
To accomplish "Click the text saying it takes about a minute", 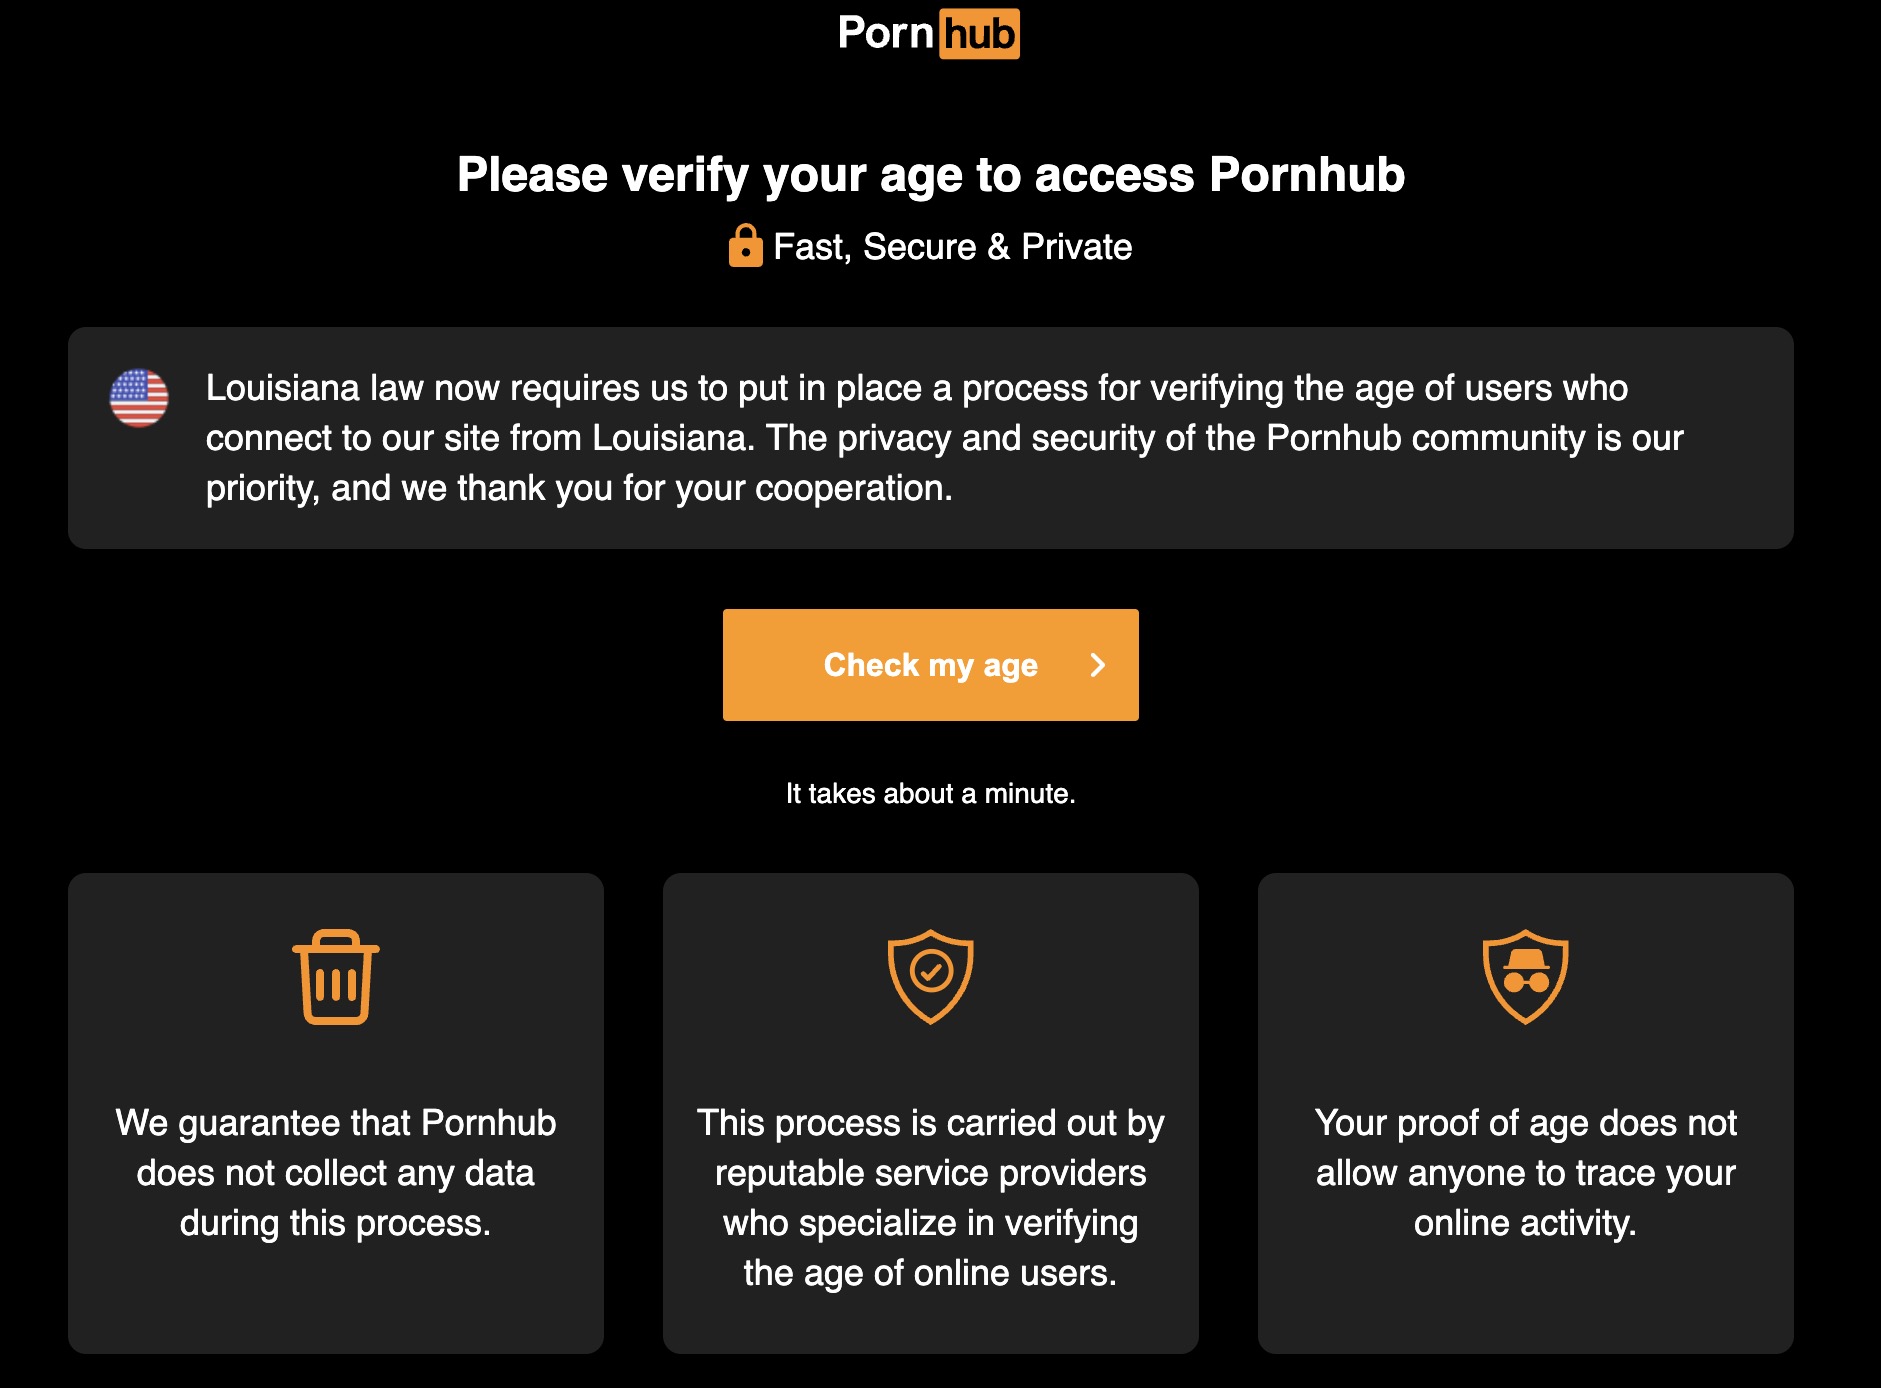I will click(930, 793).
